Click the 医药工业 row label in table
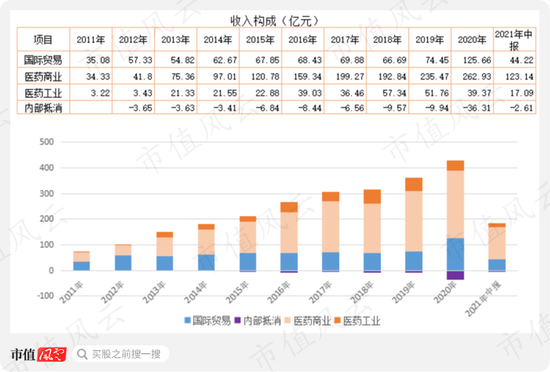 pyautogui.click(x=43, y=93)
